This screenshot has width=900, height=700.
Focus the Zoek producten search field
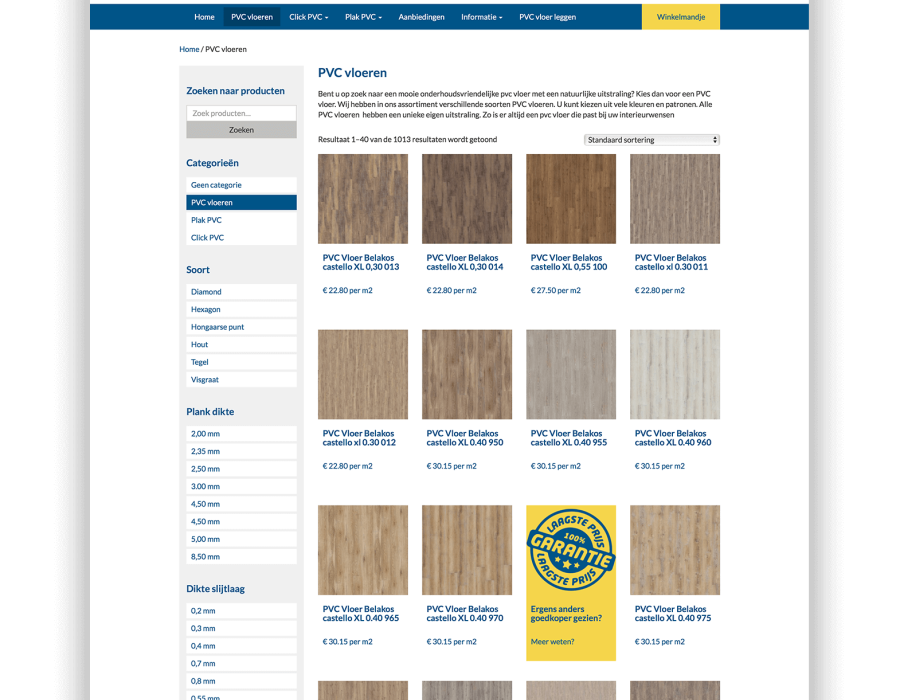[x=241, y=113]
